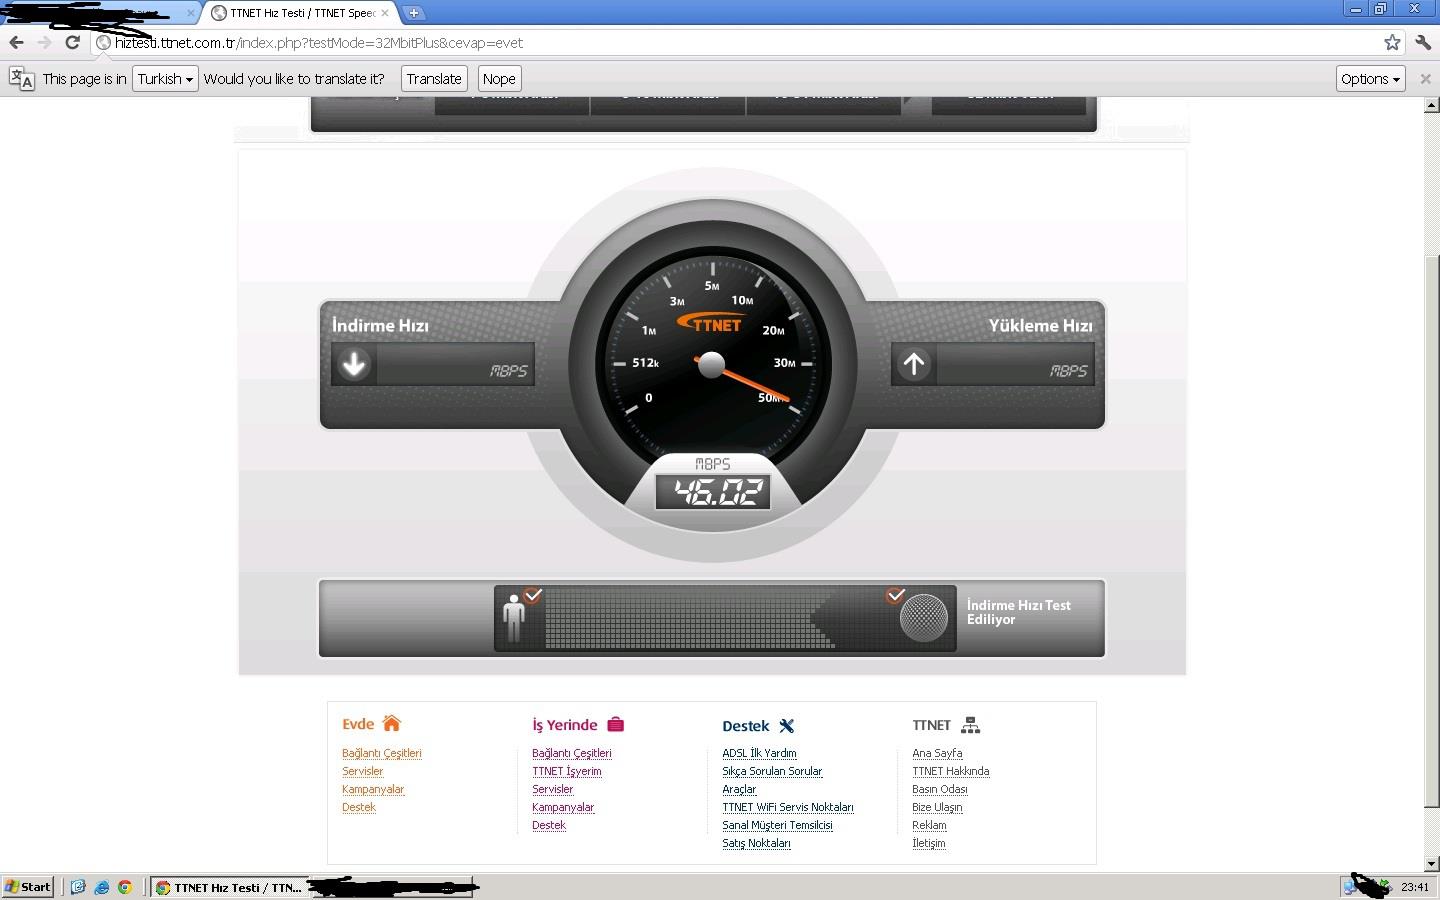Click the Yükleme Hızı label
Viewport: 1440px width, 900px height.
(1040, 325)
